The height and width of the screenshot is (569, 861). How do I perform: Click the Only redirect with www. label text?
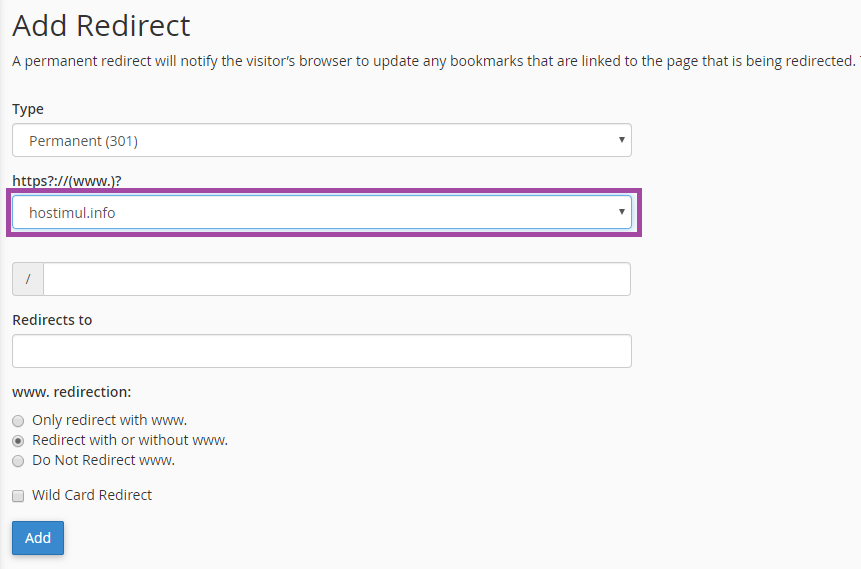(x=109, y=420)
